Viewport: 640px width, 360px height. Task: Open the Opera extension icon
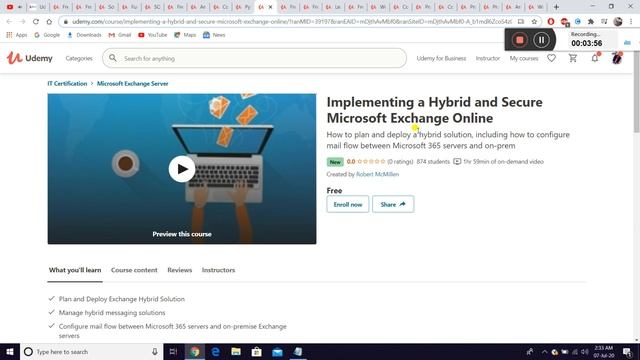(x=551, y=21)
